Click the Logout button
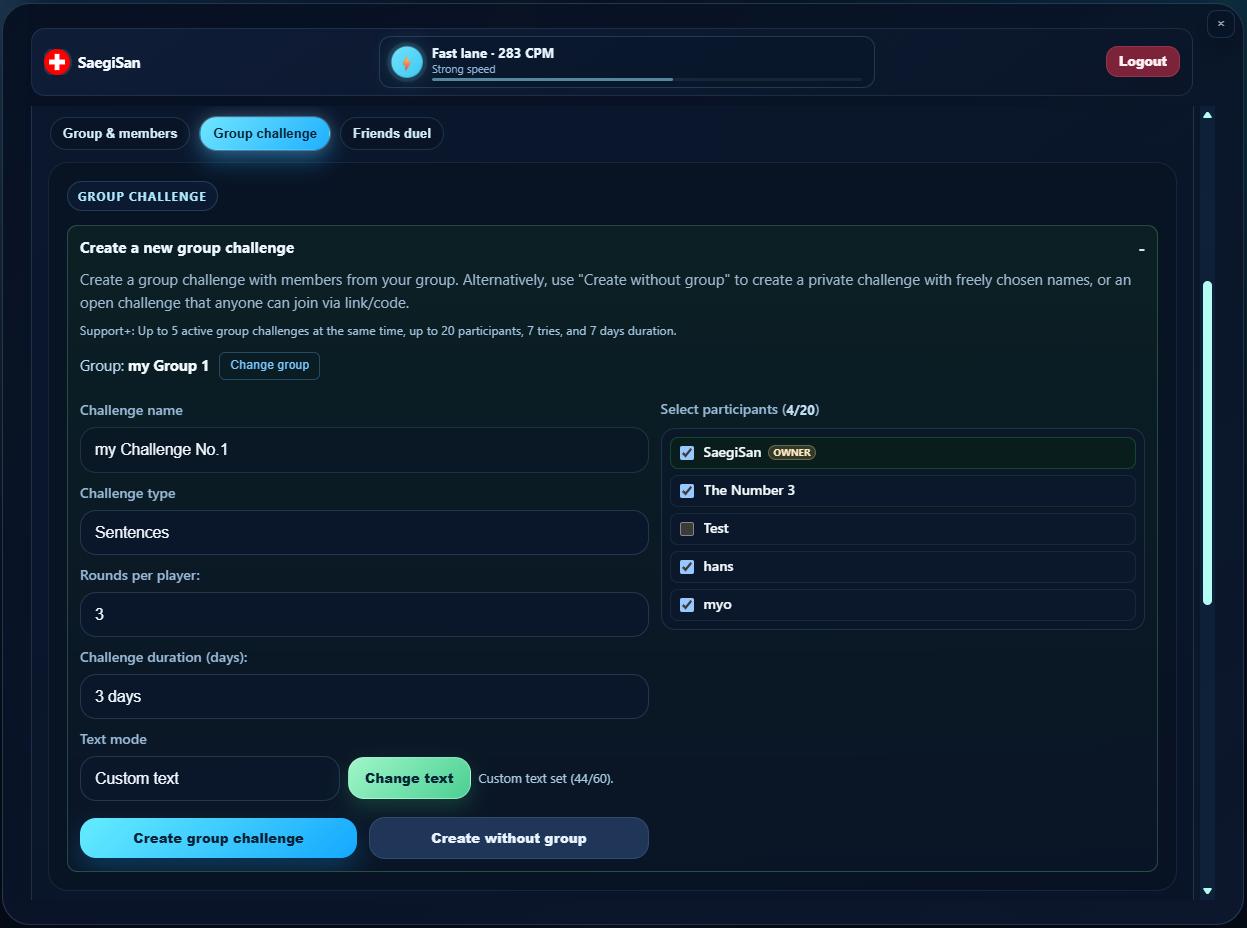 (1143, 62)
